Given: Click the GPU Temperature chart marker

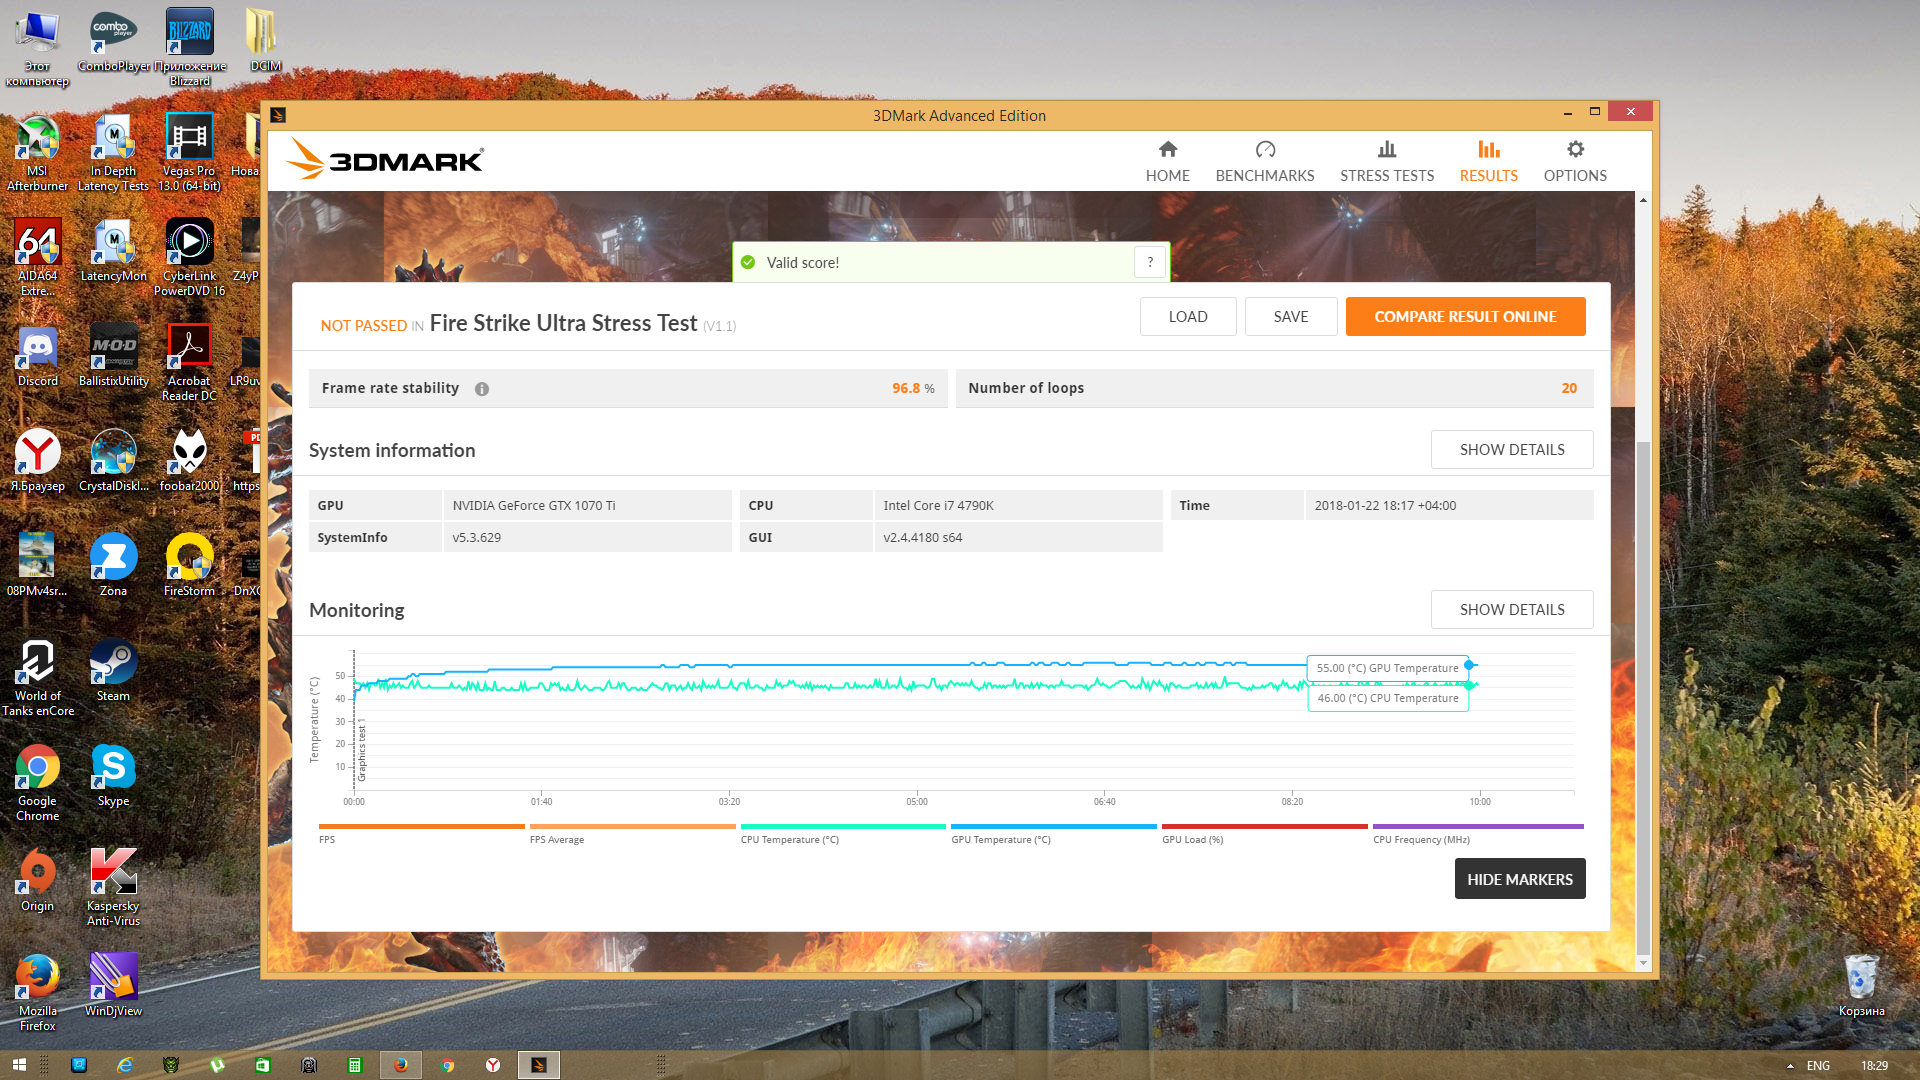Looking at the screenshot, I should click(1469, 666).
